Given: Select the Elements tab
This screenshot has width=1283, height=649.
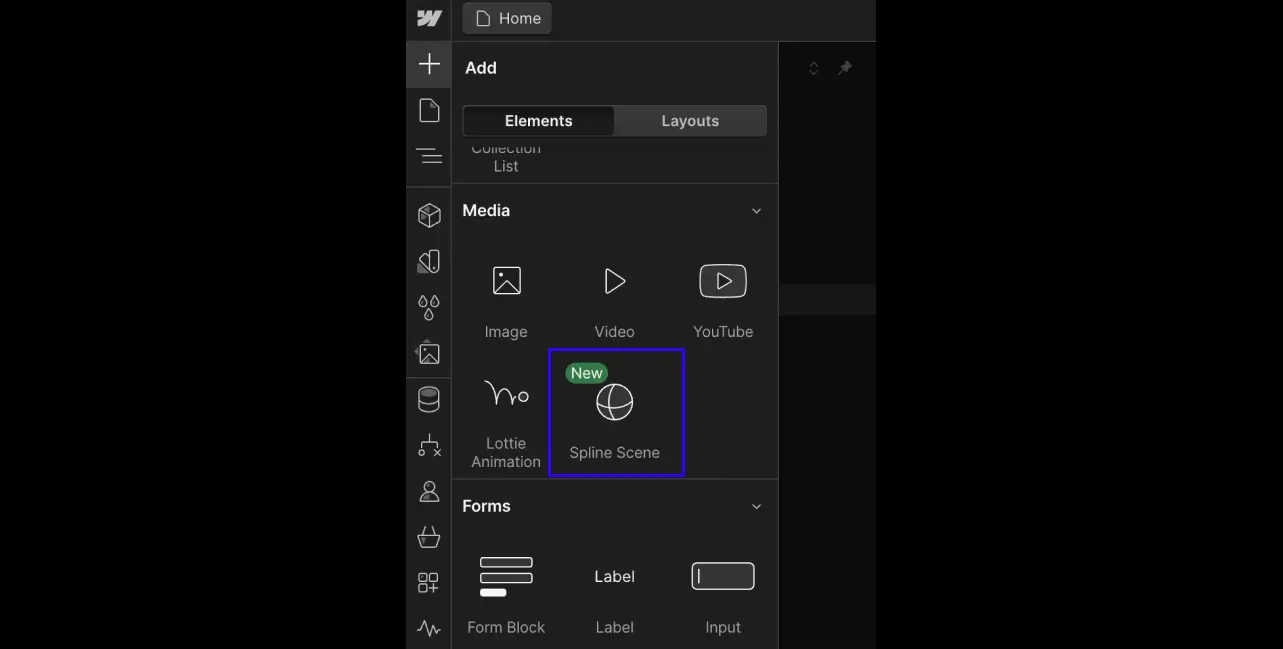Looking at the screenshot, I should click(539, 120).
